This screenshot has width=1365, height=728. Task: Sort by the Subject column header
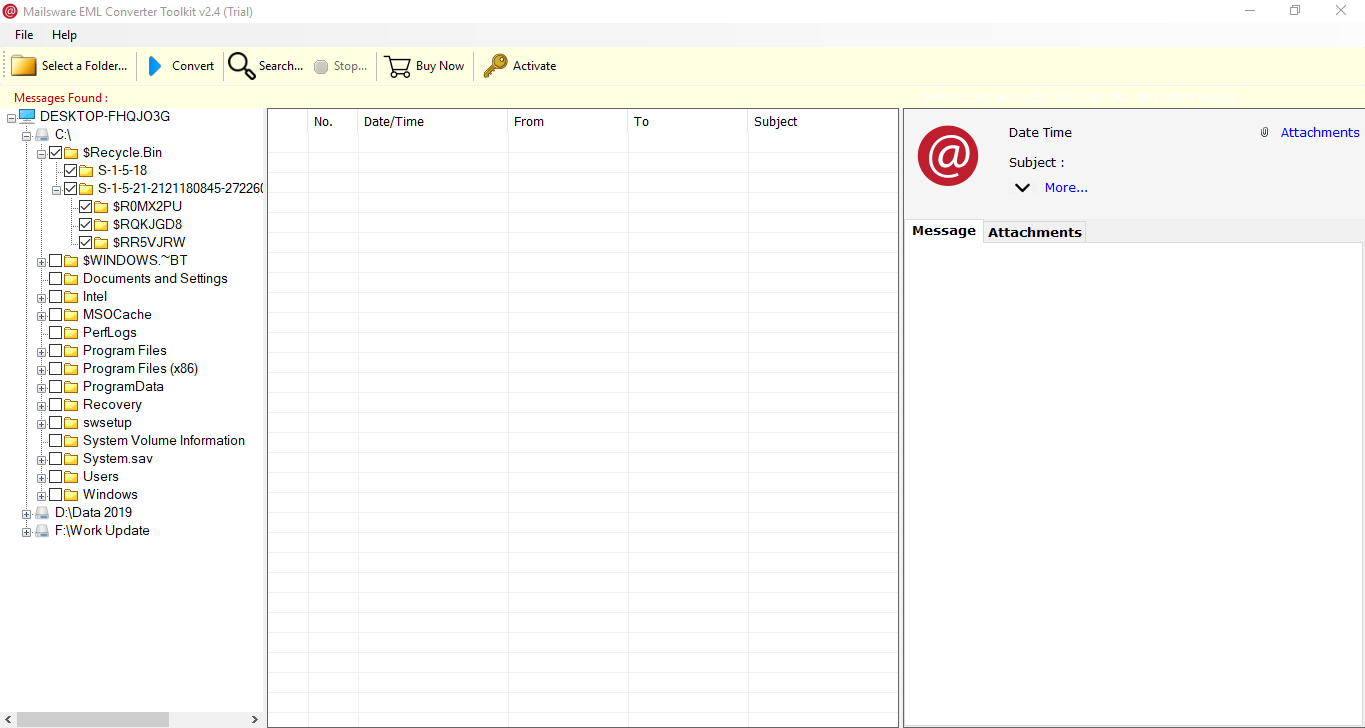pos(823,122)
